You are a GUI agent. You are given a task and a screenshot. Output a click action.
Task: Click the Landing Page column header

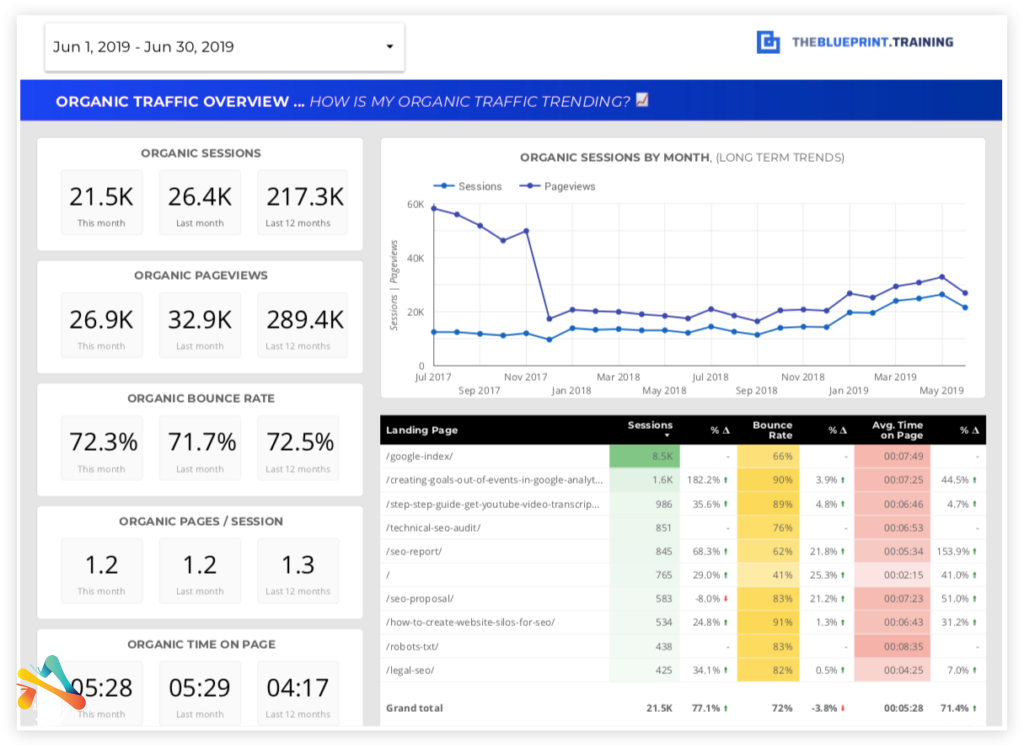click(422, 430)
